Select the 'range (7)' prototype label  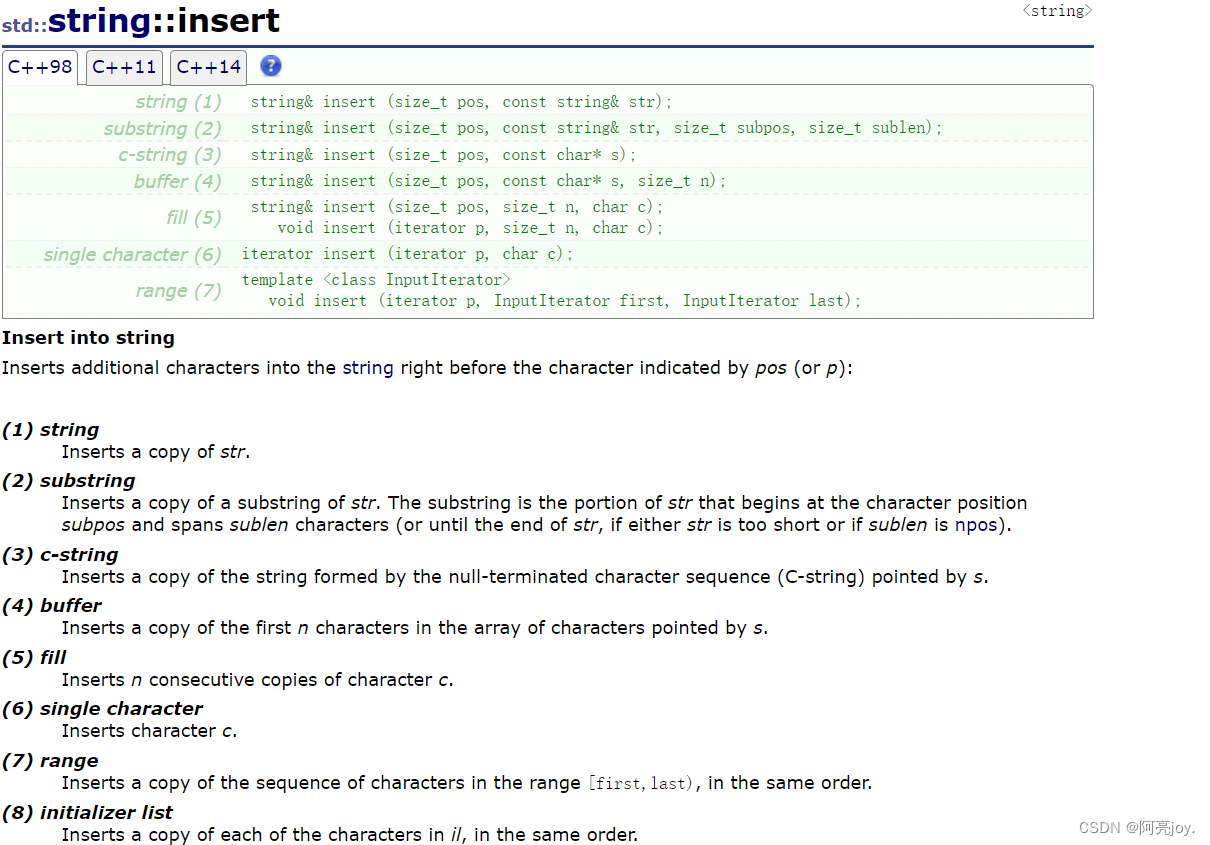coord(178,291)
